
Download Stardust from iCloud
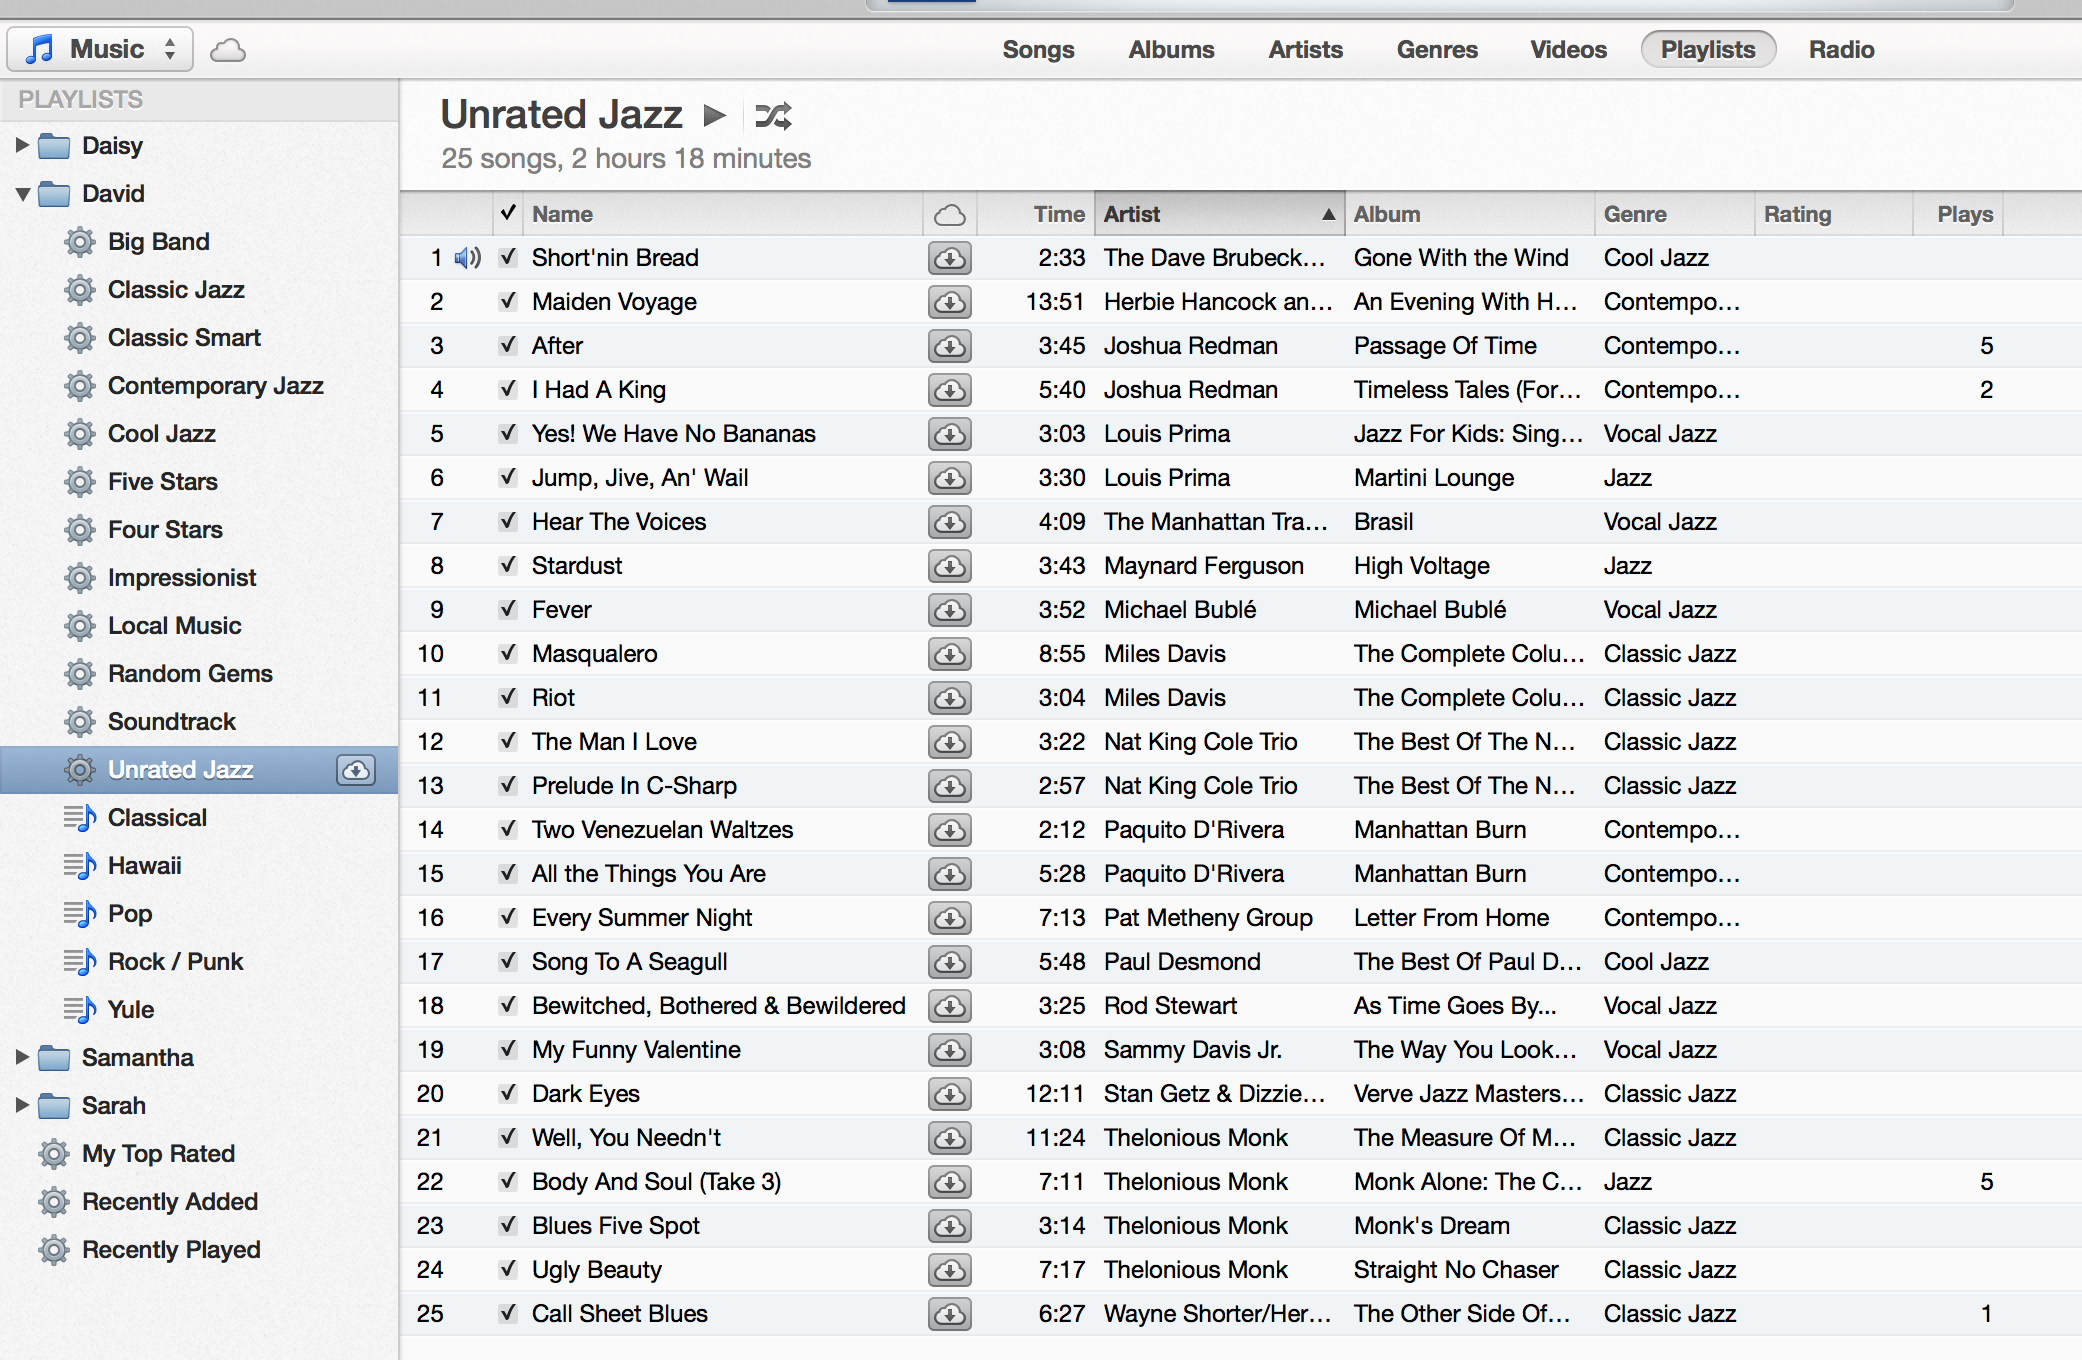949,566
